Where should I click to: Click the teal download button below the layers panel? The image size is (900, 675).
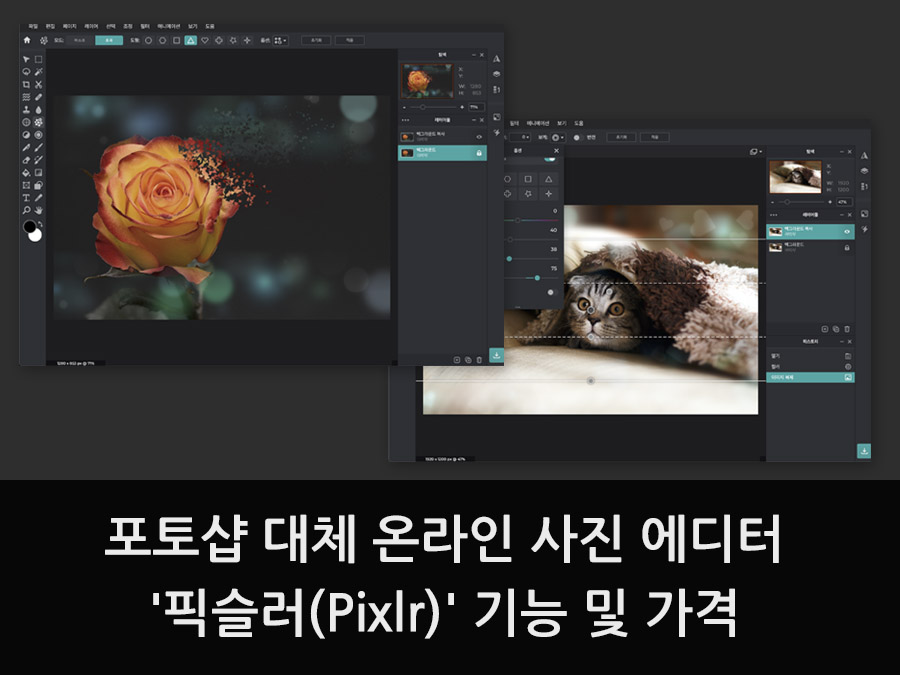click(x=497, y=355)
